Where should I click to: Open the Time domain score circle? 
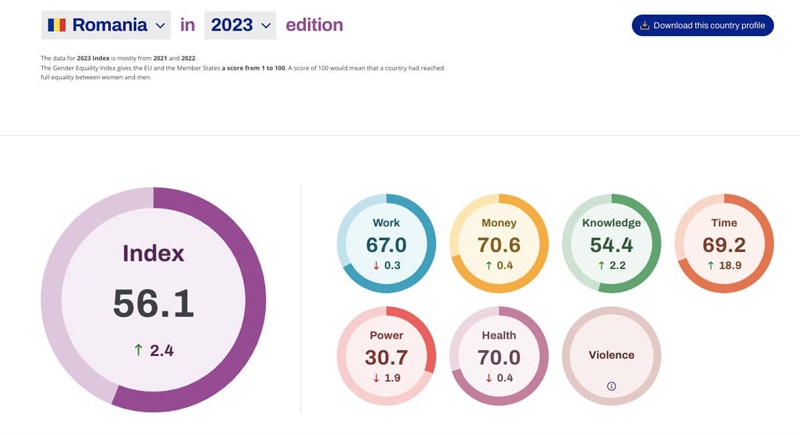coord(724,245)
